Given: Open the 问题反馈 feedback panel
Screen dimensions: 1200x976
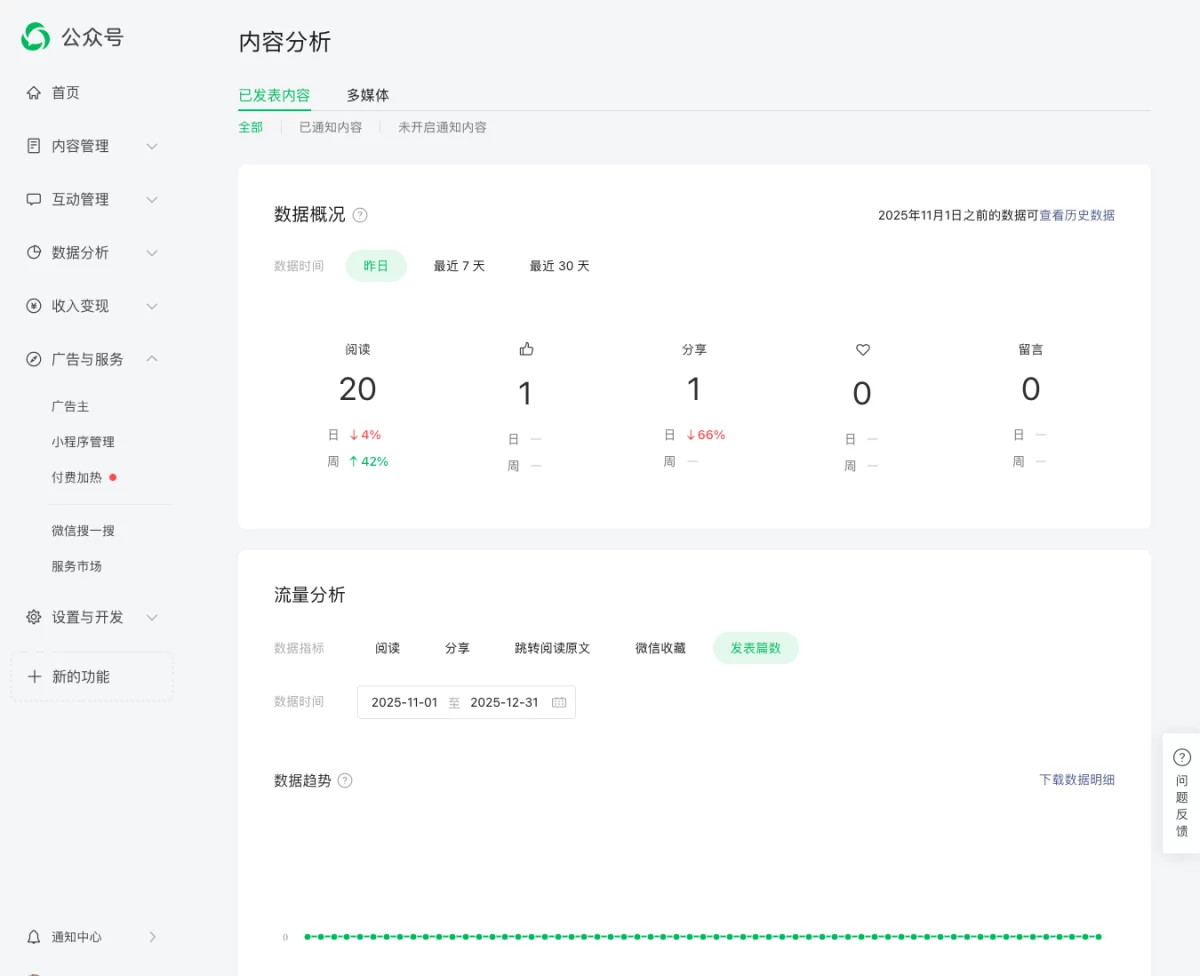Looking at the screenshot, I should click(1182, 793).
